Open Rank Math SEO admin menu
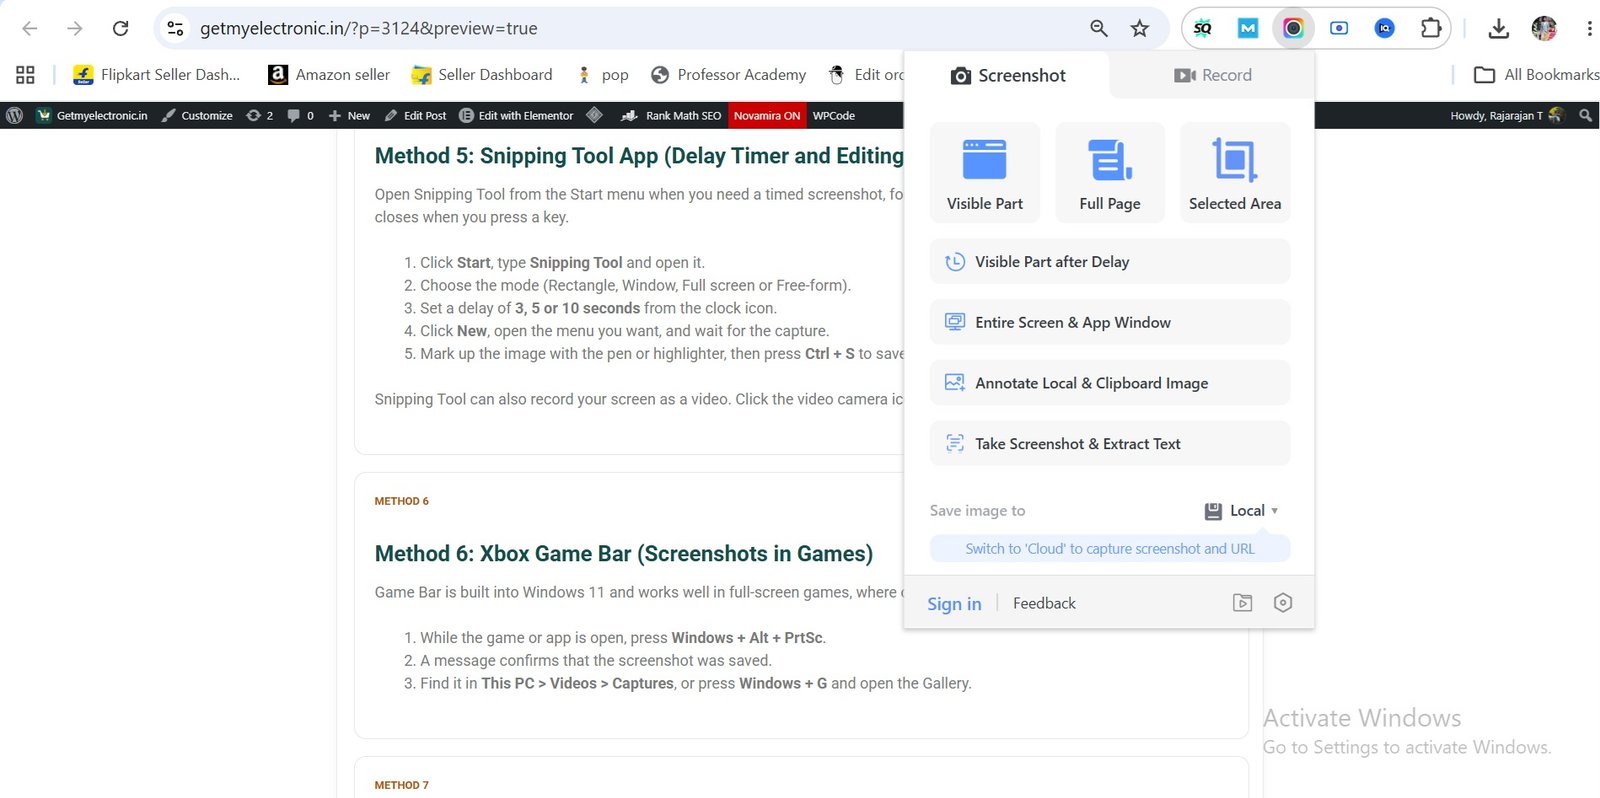Viewport: 1600px width, 798px height. [x=671, y=116]
